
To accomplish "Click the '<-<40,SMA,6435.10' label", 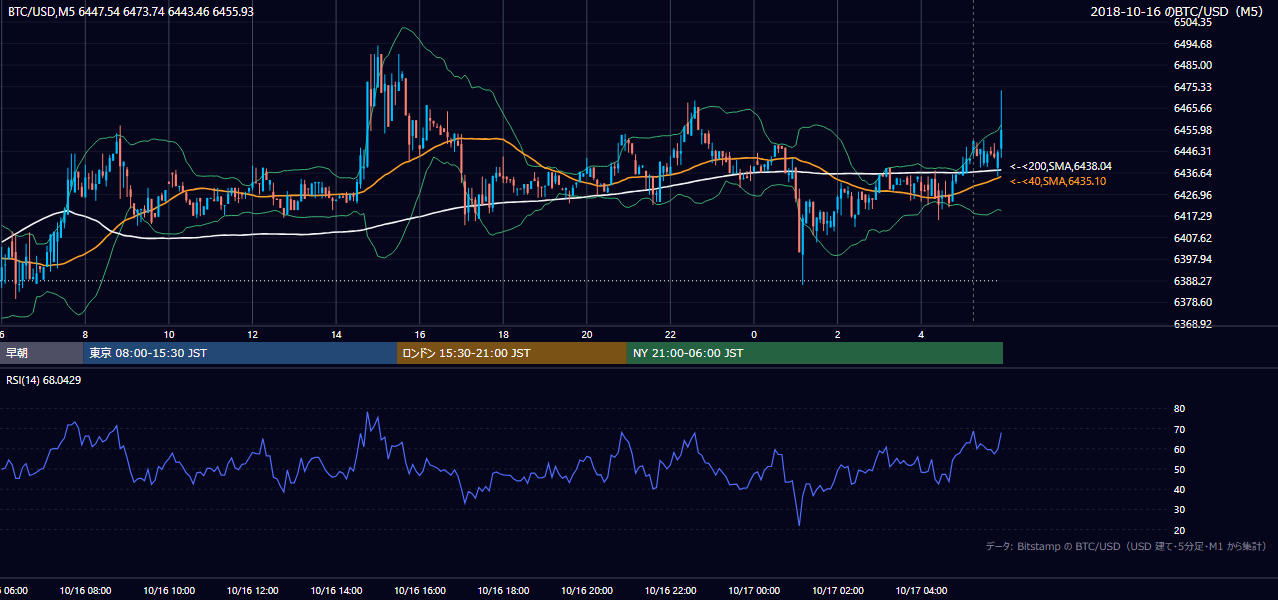I will [x=1058, y=181].
